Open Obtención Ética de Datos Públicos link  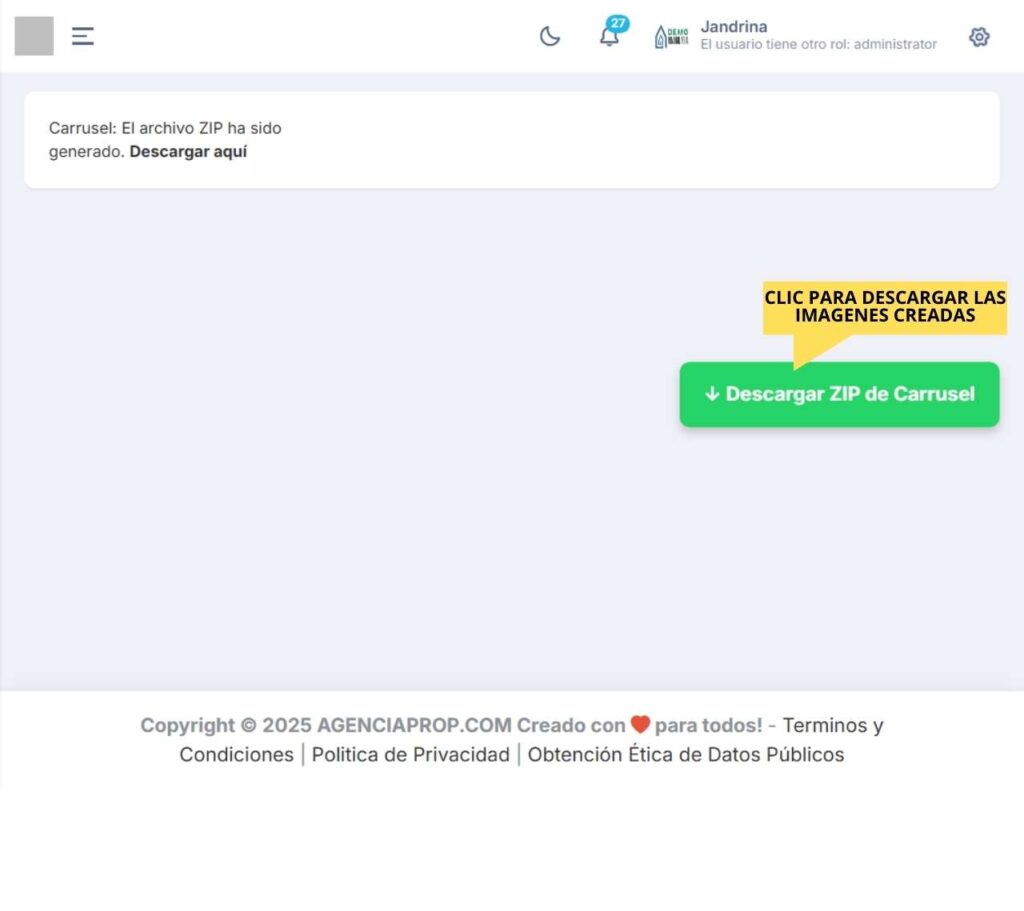click(x=686, y=754)
